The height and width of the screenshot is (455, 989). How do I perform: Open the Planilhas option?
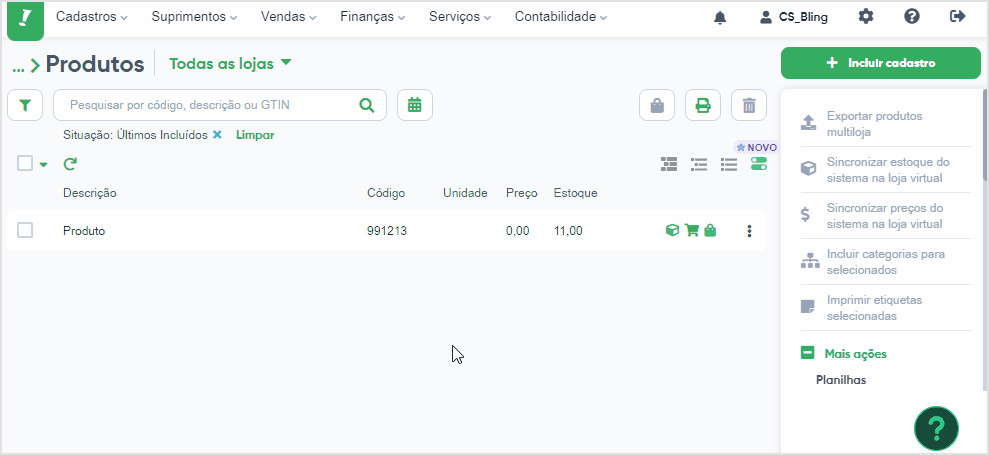click(x=841, y=381)
